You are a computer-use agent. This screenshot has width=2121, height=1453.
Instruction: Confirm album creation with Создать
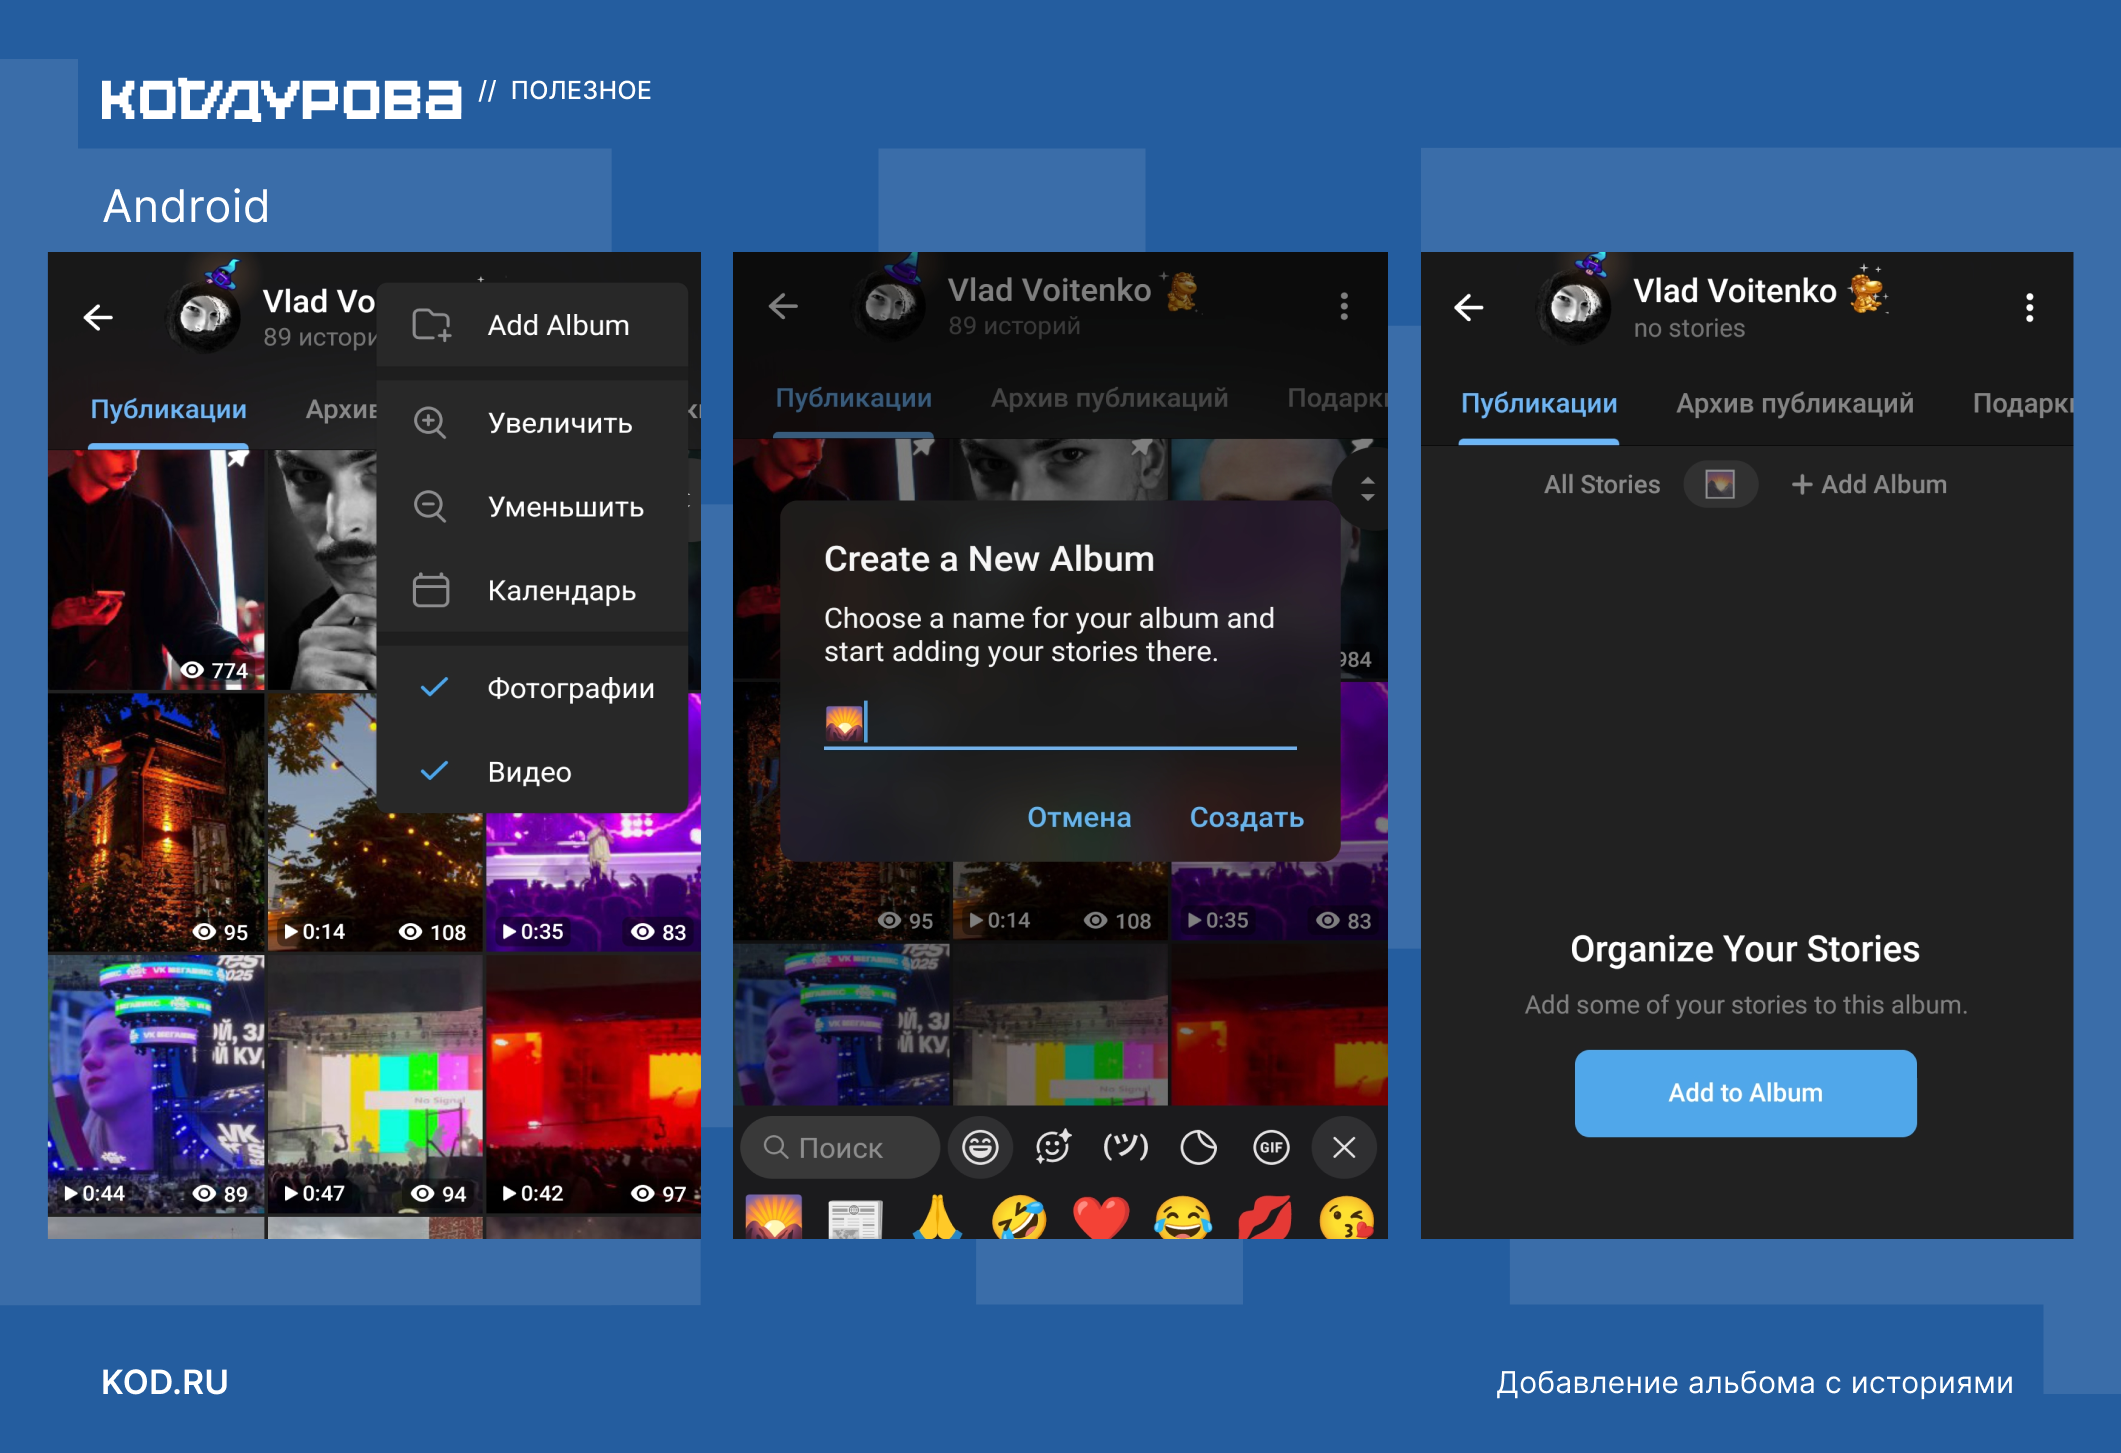coord(1246,817)
